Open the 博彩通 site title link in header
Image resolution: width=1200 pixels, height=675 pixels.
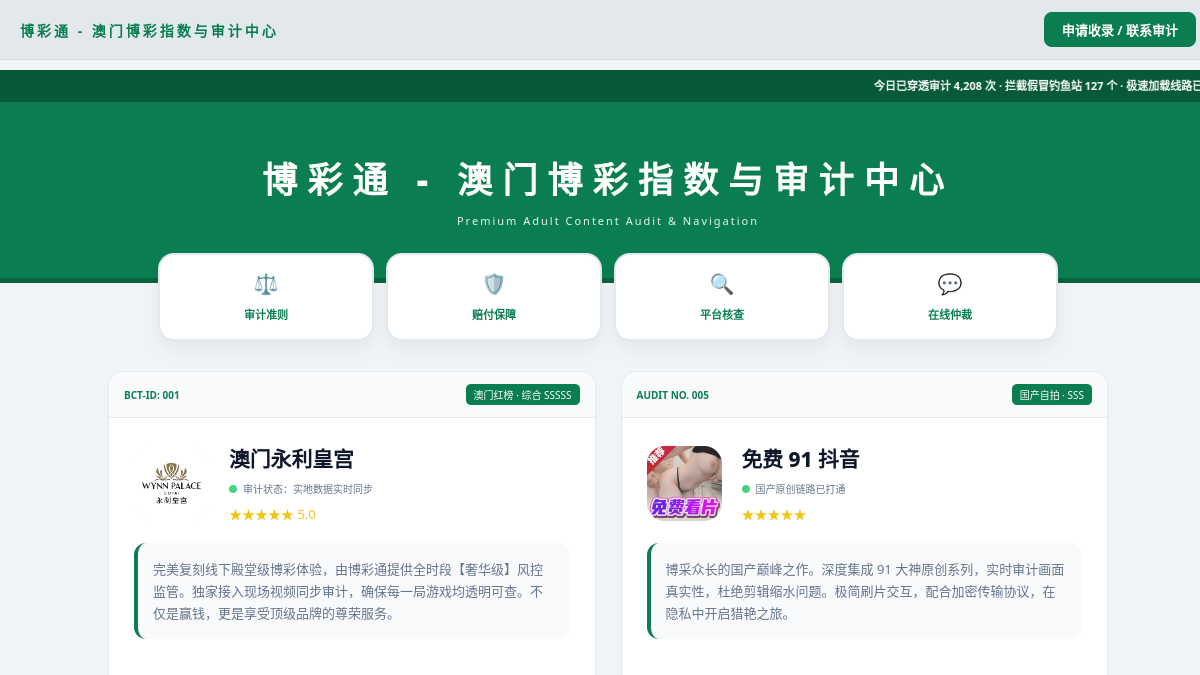click(x=148, y=31)
